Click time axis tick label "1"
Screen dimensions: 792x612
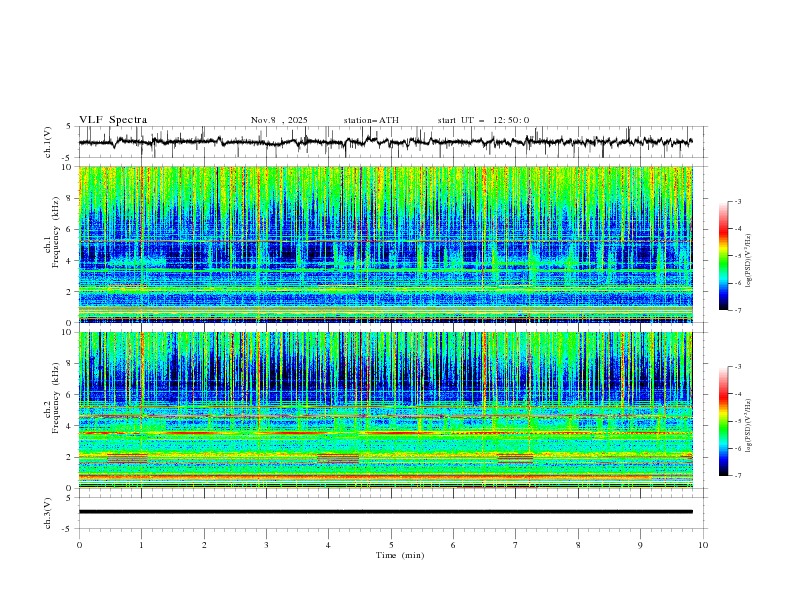coord(141,545)
